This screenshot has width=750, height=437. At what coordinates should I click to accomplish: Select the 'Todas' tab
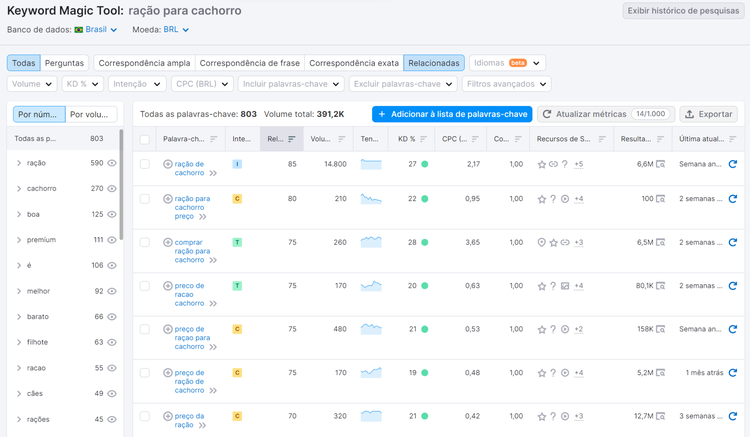23,63
